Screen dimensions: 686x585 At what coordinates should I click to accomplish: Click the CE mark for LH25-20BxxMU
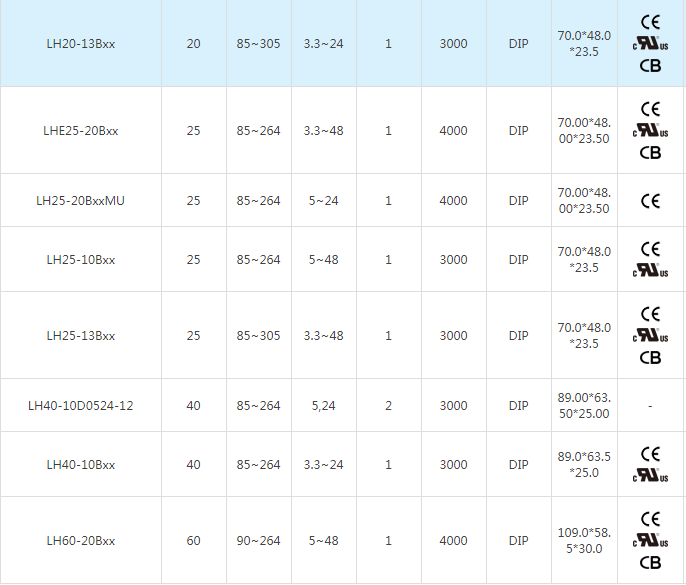[650, 201]
